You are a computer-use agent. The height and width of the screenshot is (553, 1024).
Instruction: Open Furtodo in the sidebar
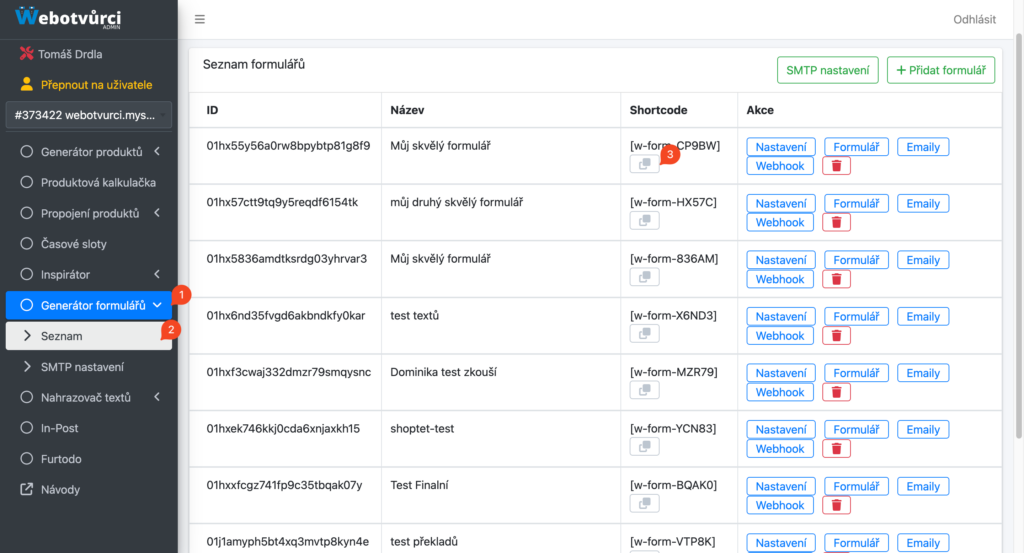click(89, 458)
